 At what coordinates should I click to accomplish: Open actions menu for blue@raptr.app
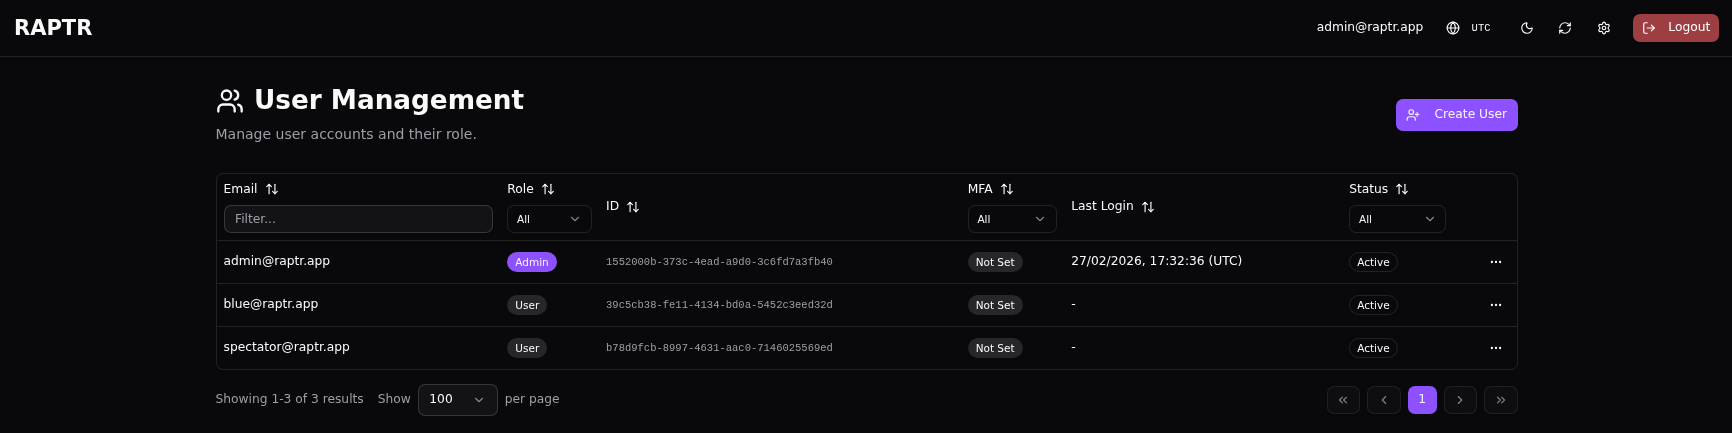tap(1496, 305)
